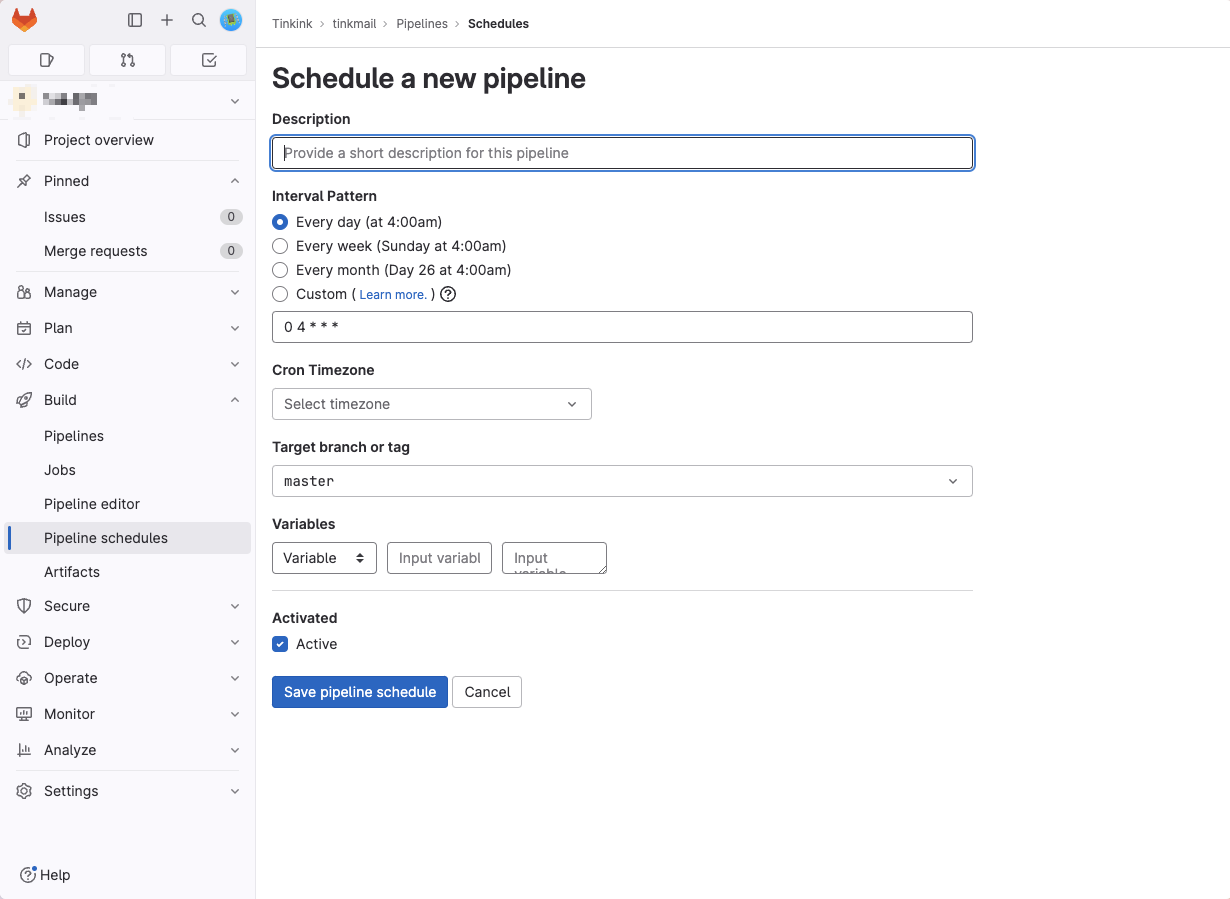Open the target branch master dropdown

pos(622,481)
